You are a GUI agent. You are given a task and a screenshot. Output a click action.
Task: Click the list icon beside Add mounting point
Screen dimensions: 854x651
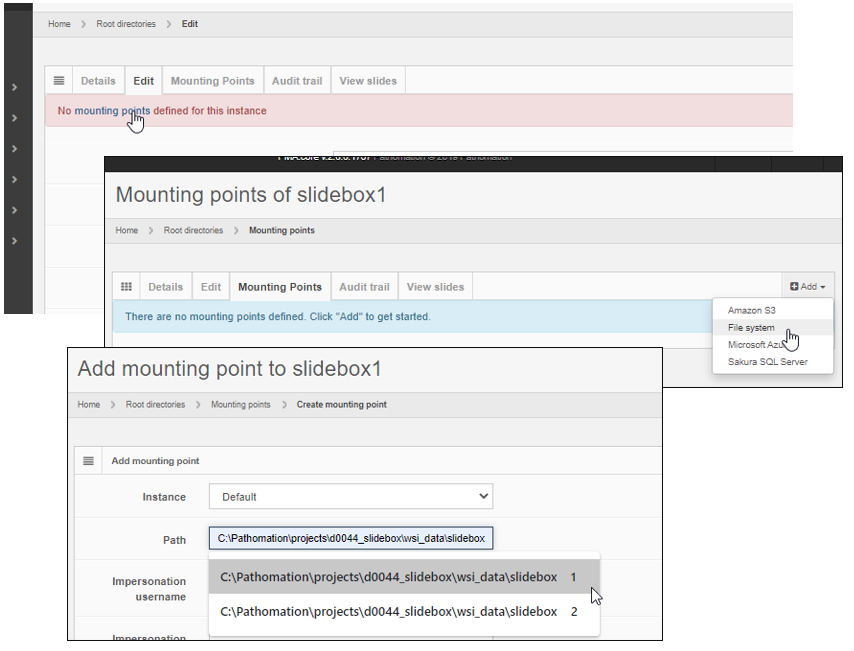pos(88,461)
